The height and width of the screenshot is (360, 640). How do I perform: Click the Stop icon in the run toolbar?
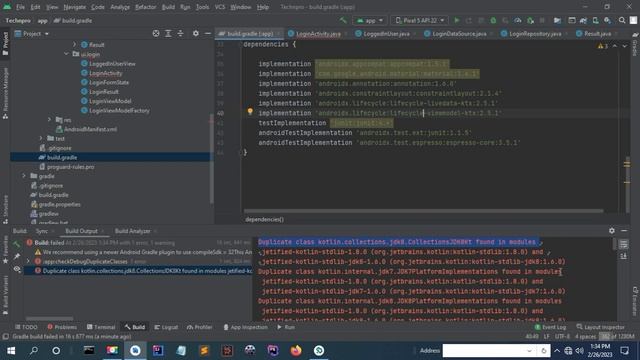click(x=542, y=20)
